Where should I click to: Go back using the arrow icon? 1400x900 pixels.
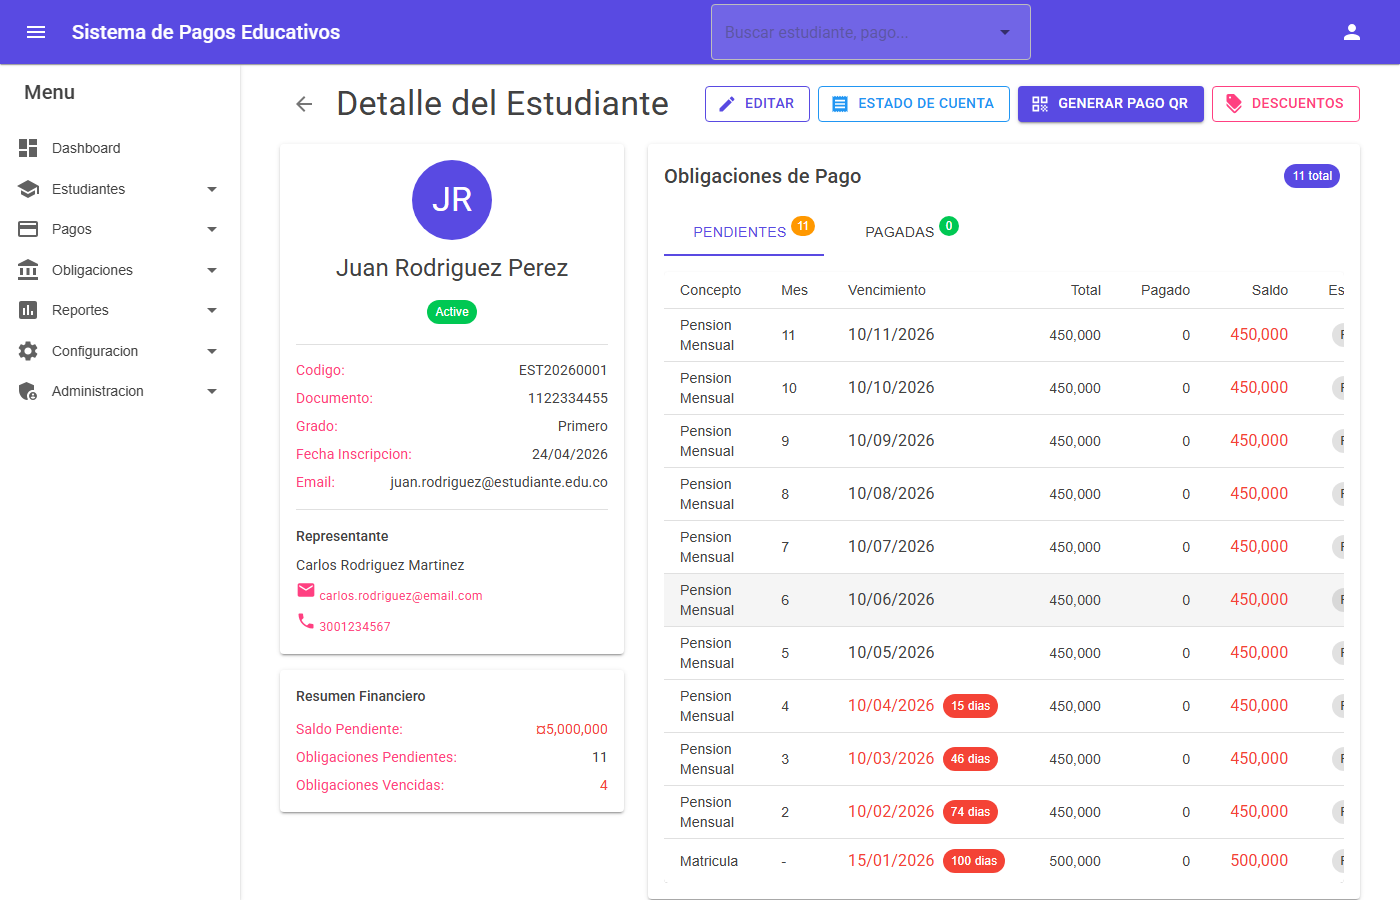pyautogui.click(x=304, y=104)
